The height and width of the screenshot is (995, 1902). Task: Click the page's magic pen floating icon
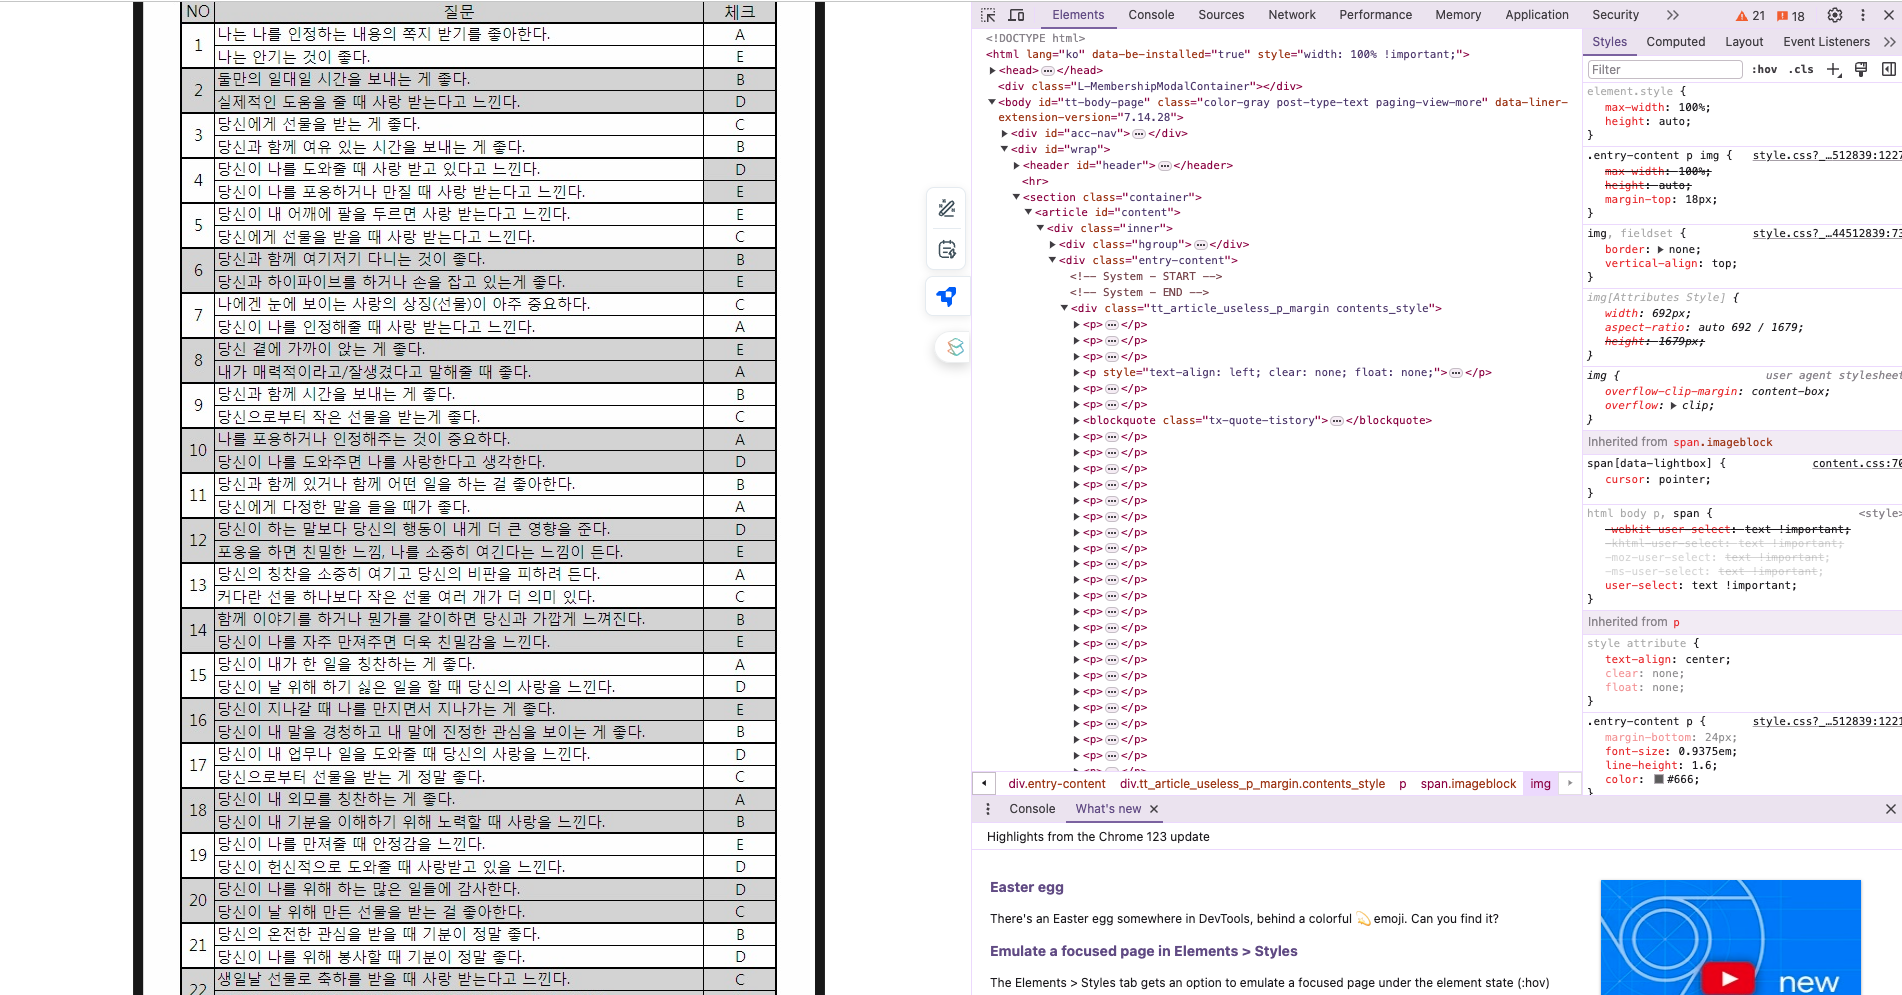point(947,208)
